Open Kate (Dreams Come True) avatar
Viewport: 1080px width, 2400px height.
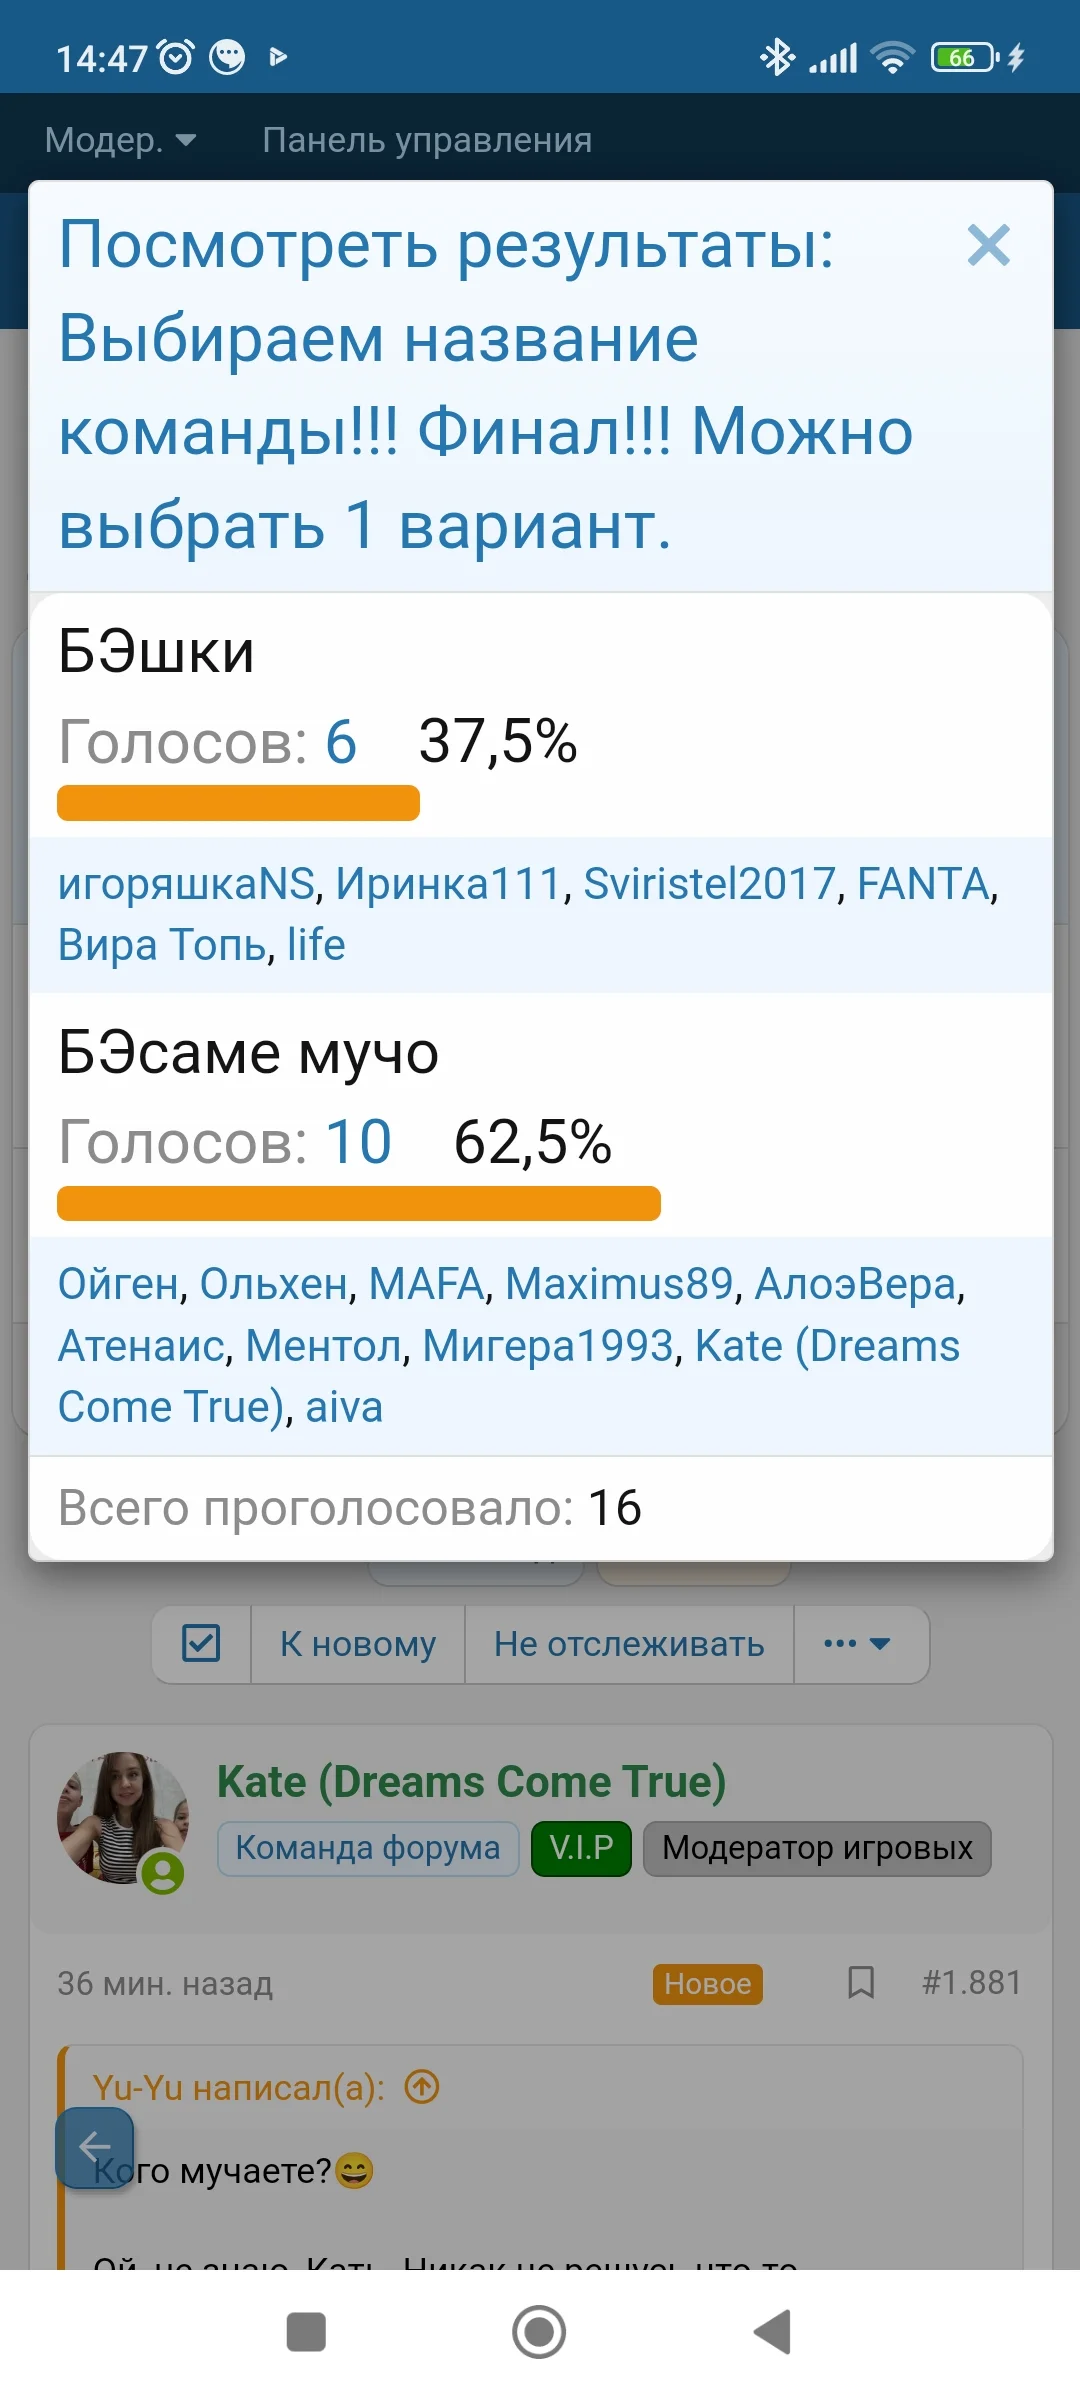click(x=123, y=1818)
